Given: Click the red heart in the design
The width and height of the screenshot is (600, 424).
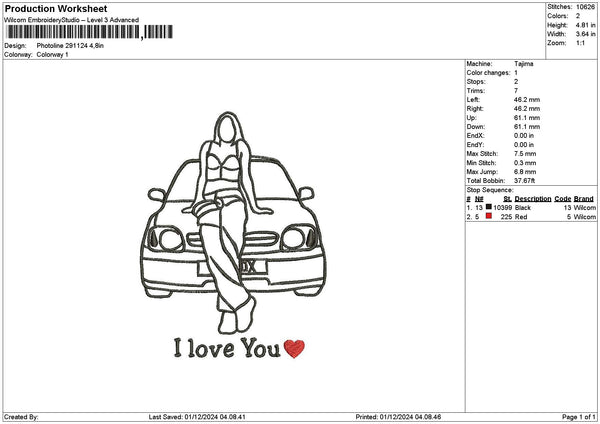Looking at the screenshot, I should click(294, 349).
